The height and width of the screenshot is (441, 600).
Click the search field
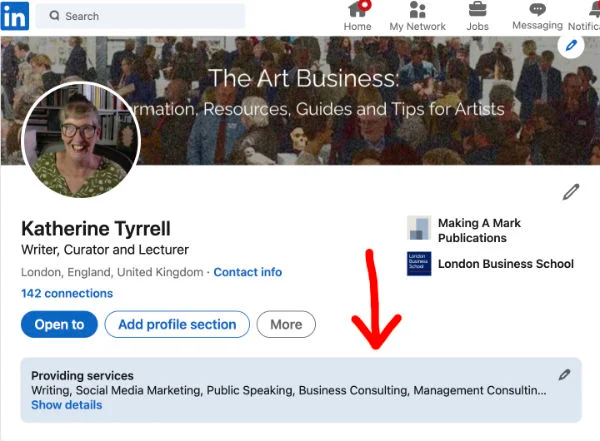coord(140,16)
